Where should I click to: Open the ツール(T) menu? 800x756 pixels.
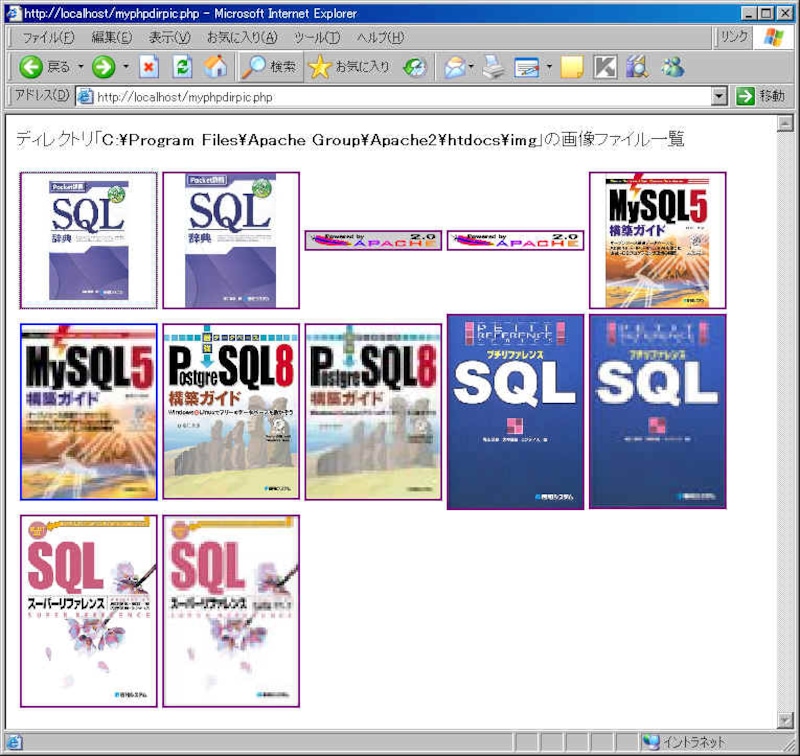[317, 37]
